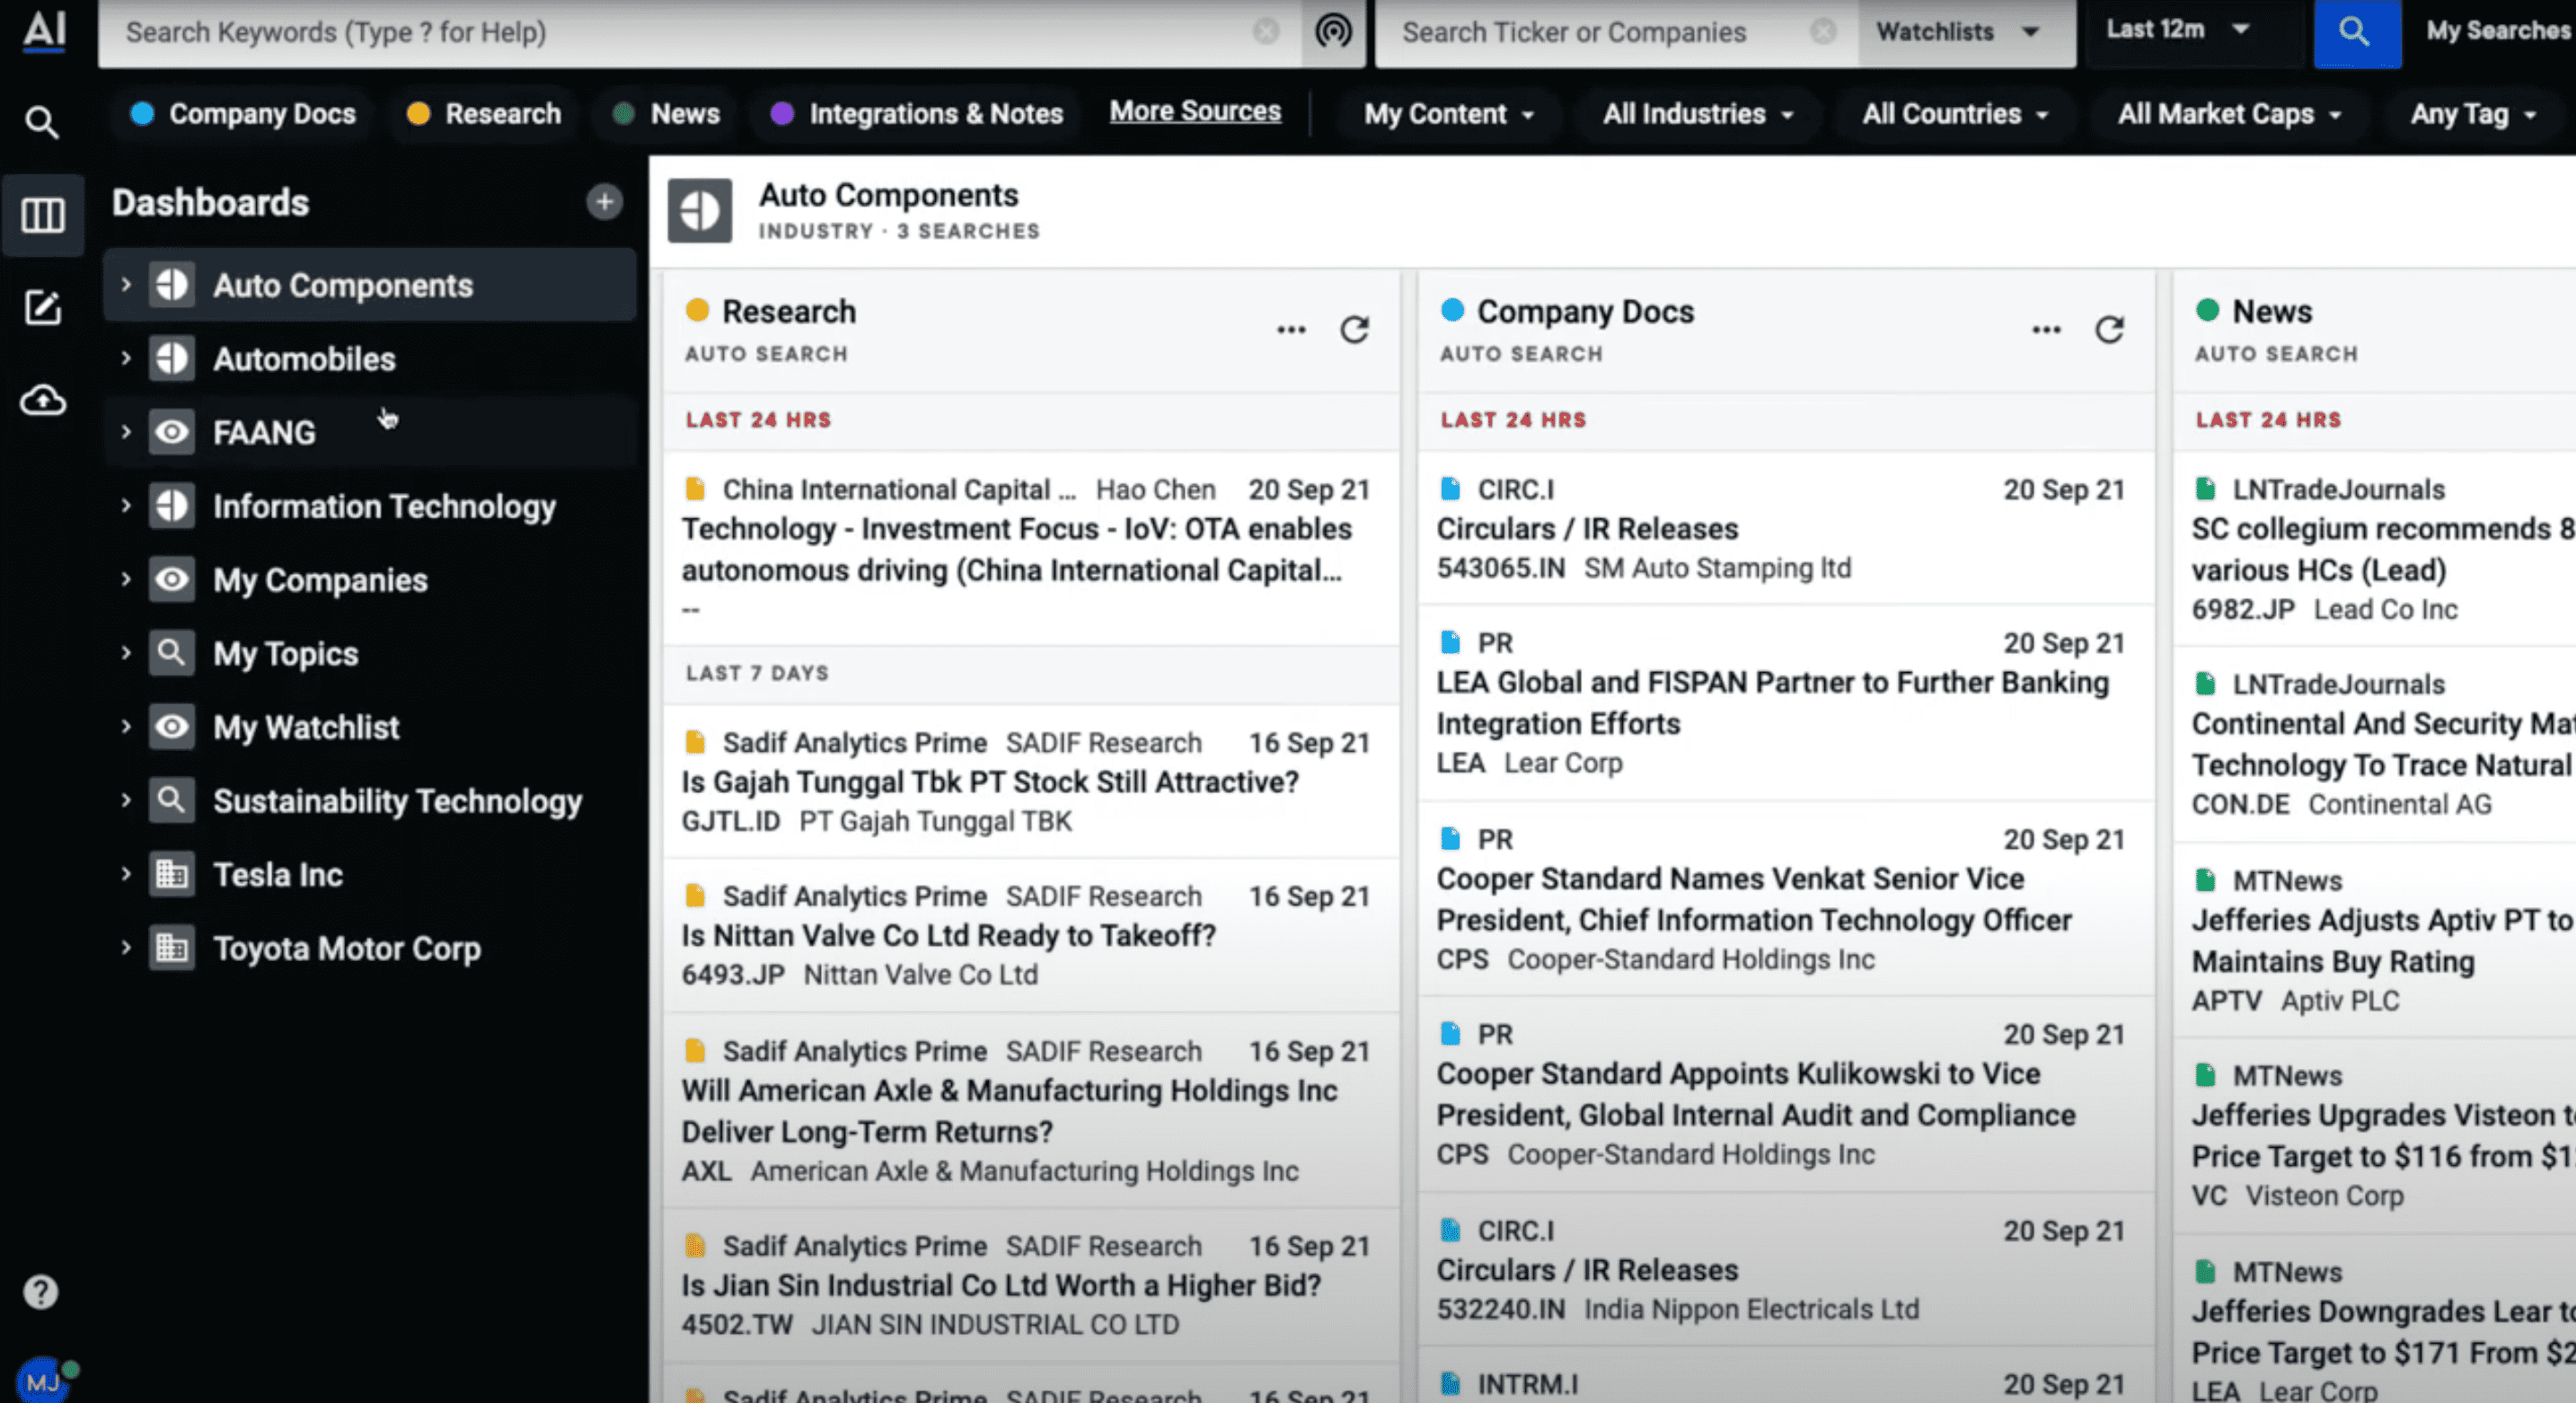Open the notes edit icon in sidebar
This screenshot has height=1403, width=2576.
(x=42, y=308)
